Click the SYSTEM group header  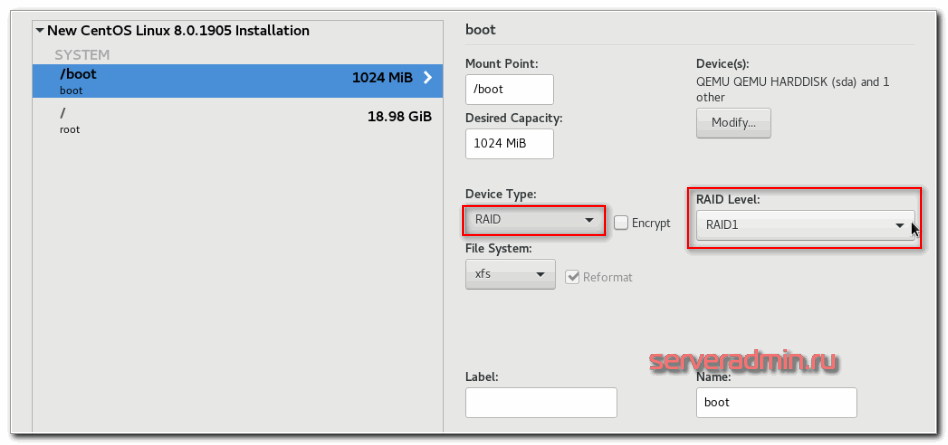(82, 55)
